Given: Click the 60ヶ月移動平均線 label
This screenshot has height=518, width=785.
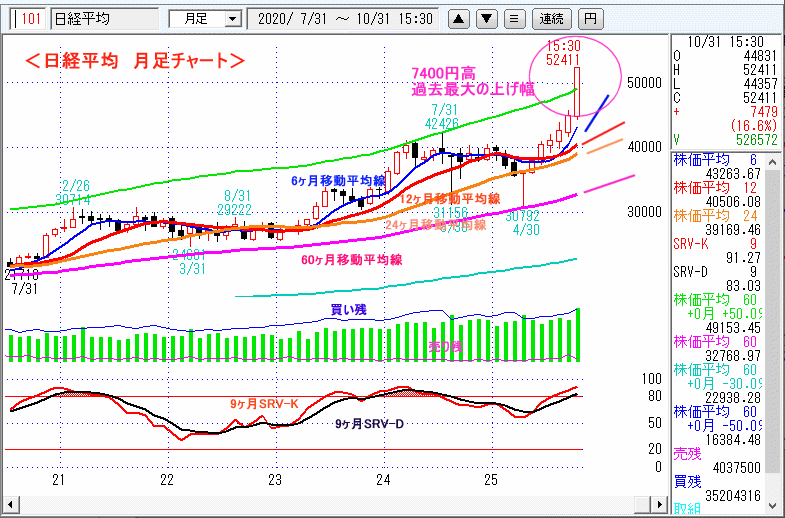Looking at the screenshot, I should (351, 260).
